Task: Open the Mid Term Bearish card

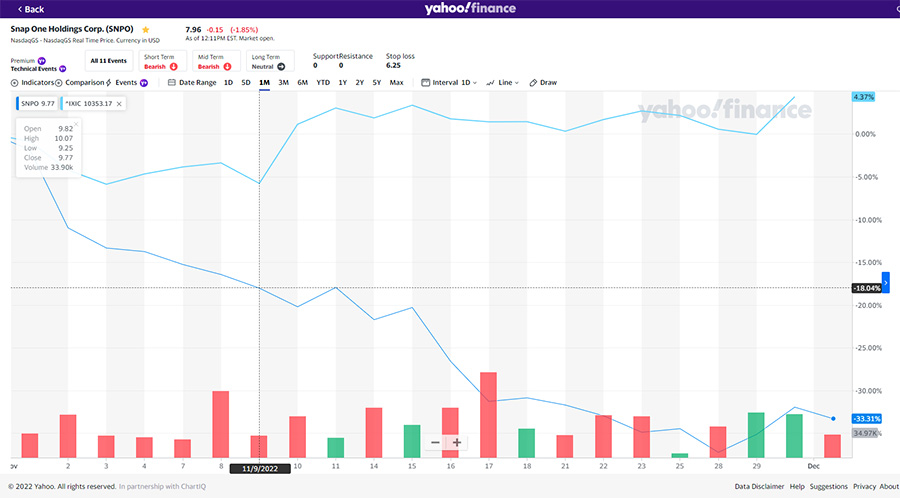Action: coord(216,61)
